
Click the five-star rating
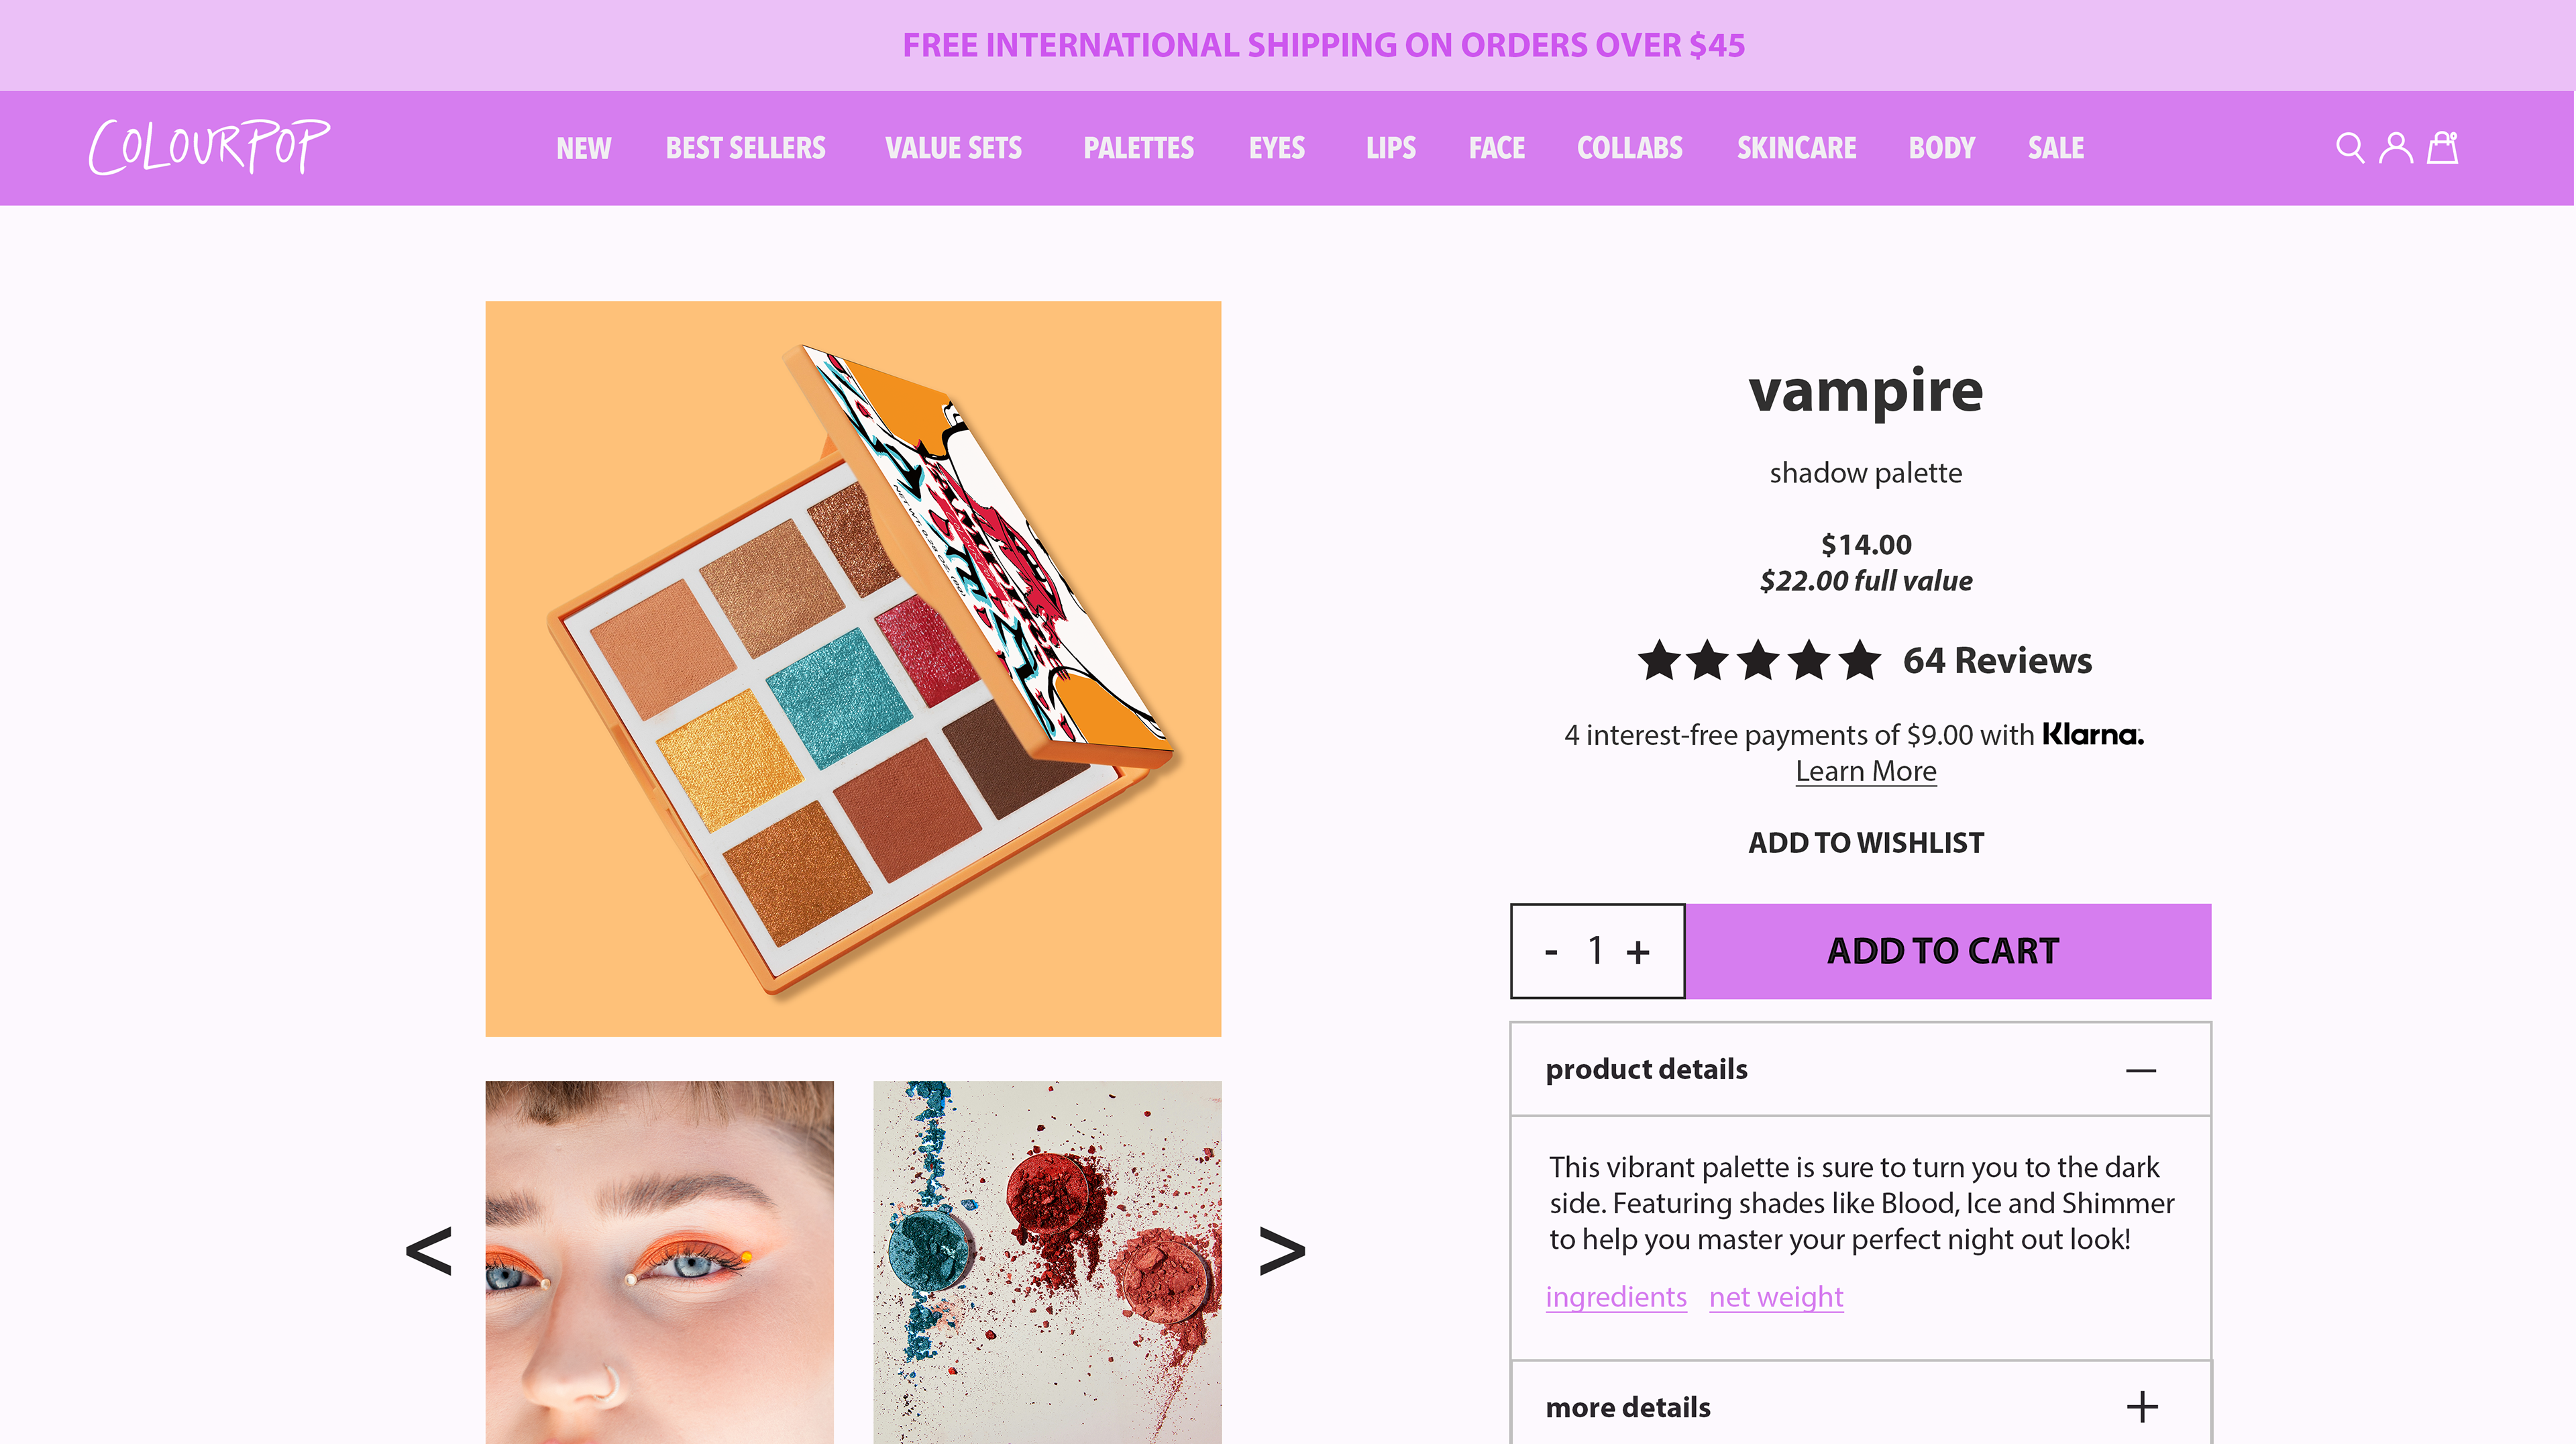pyautogui.click(x=1759, y=660)
